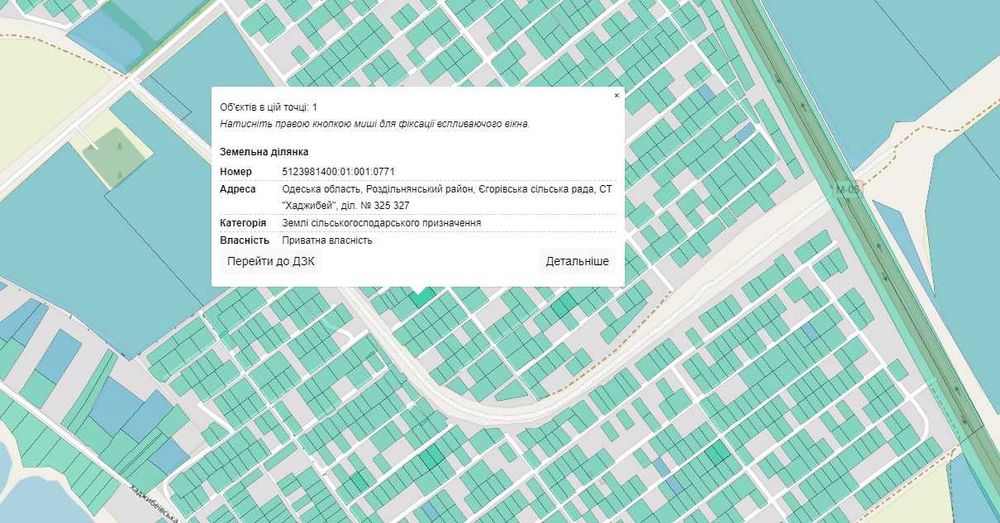The width and height of the screenshot is (1000, 523).
Task: Click the 'Власність' field label in popup
Action: (x=244, y=240)
